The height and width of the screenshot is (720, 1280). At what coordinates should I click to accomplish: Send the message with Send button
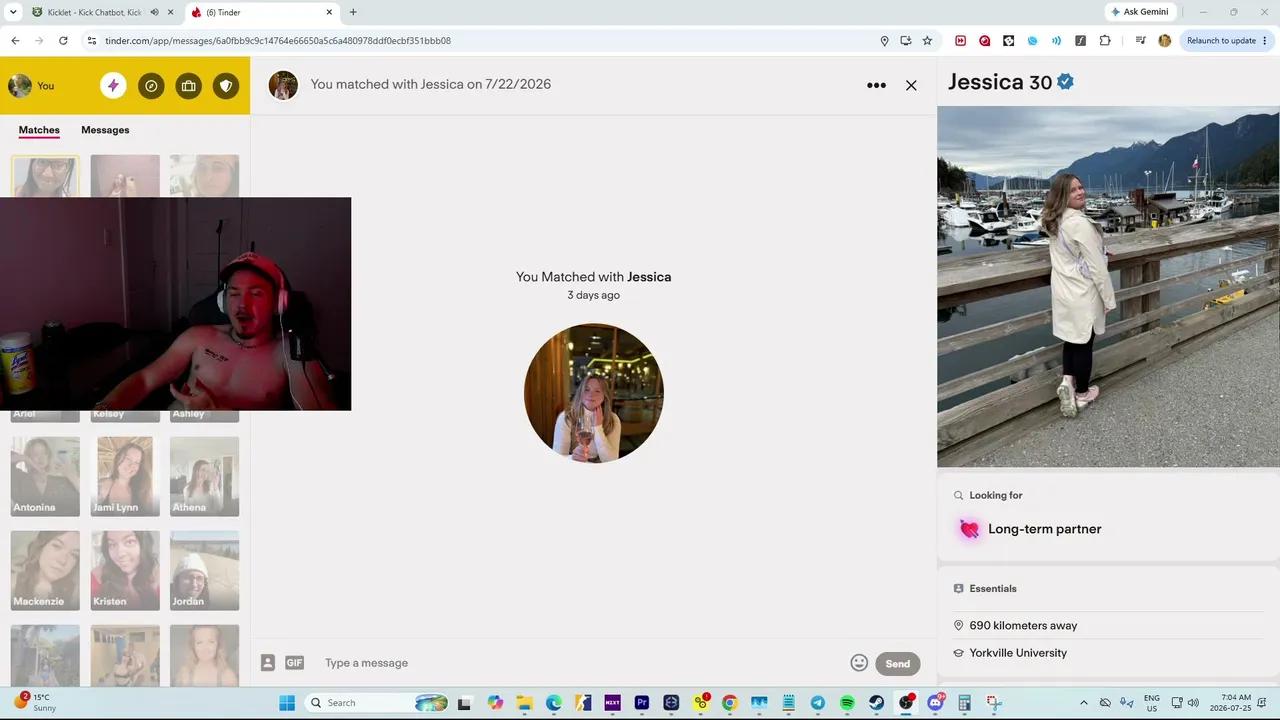coord(897,663)
